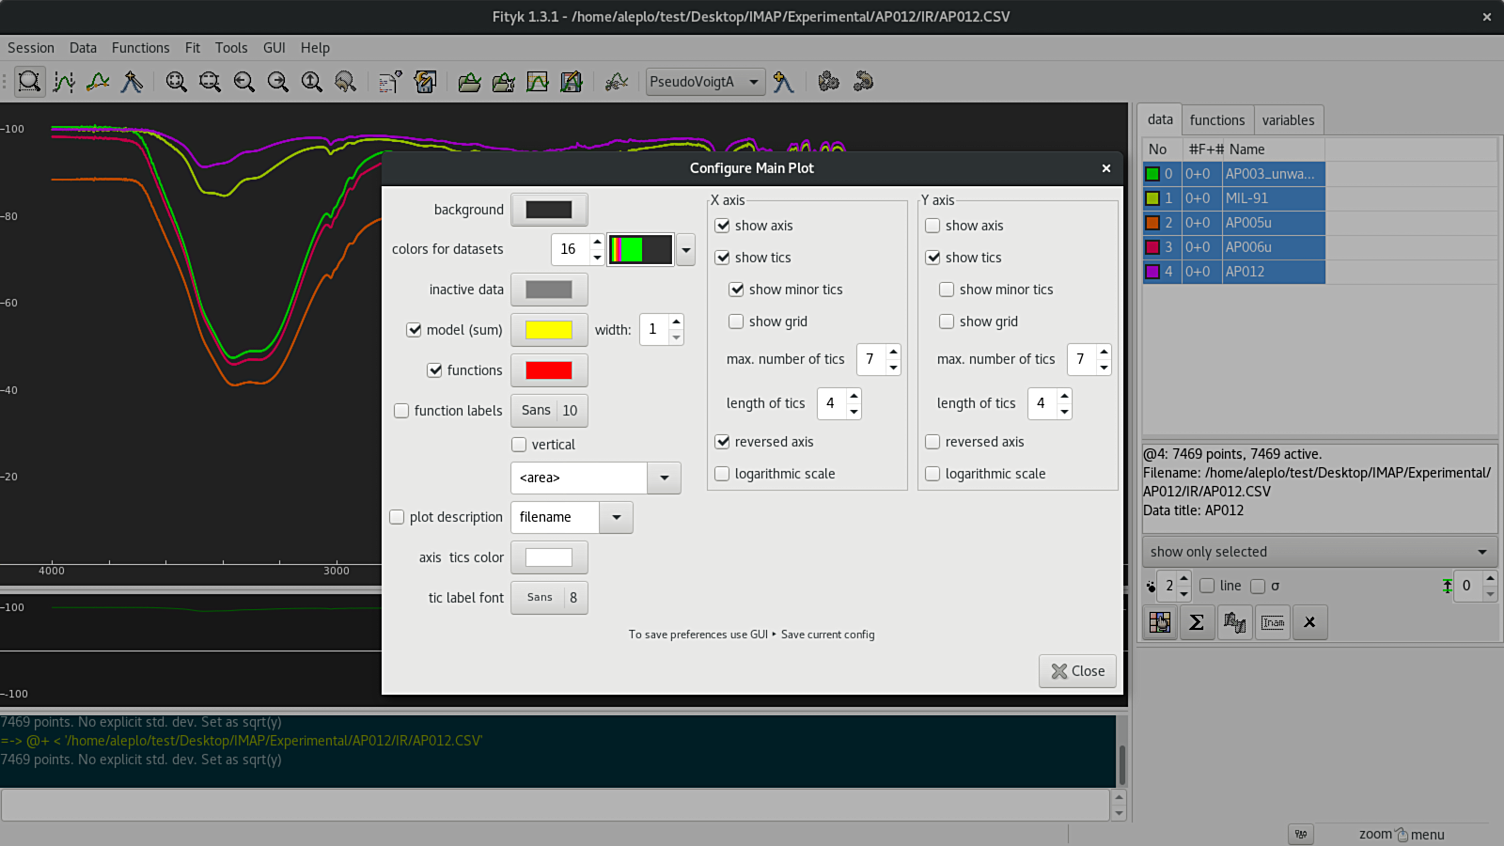The height and width of the screenshot is (846, 1504).
Task: Open the PseudoVoigtA function type dropdown
Action: pos(705,82)
